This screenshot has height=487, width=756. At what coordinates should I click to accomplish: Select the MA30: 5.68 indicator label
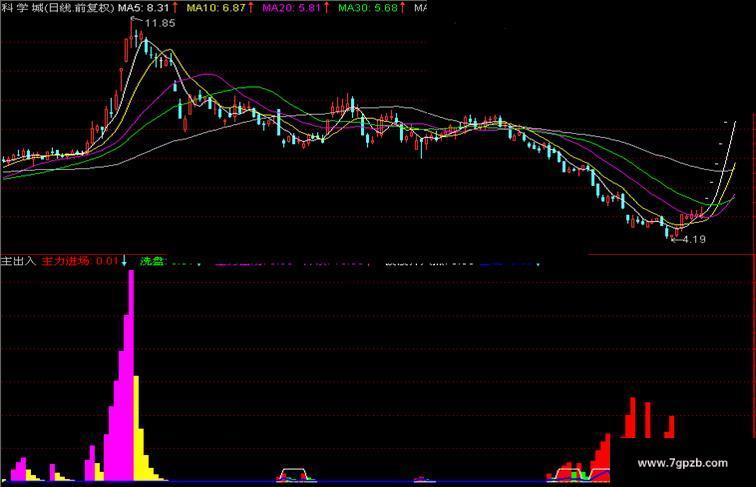(368, 8)
